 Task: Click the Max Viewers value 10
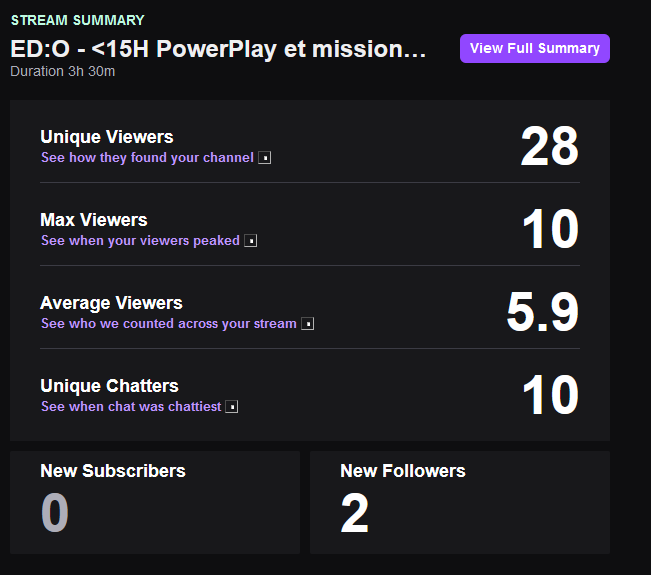tap(550, 229)
